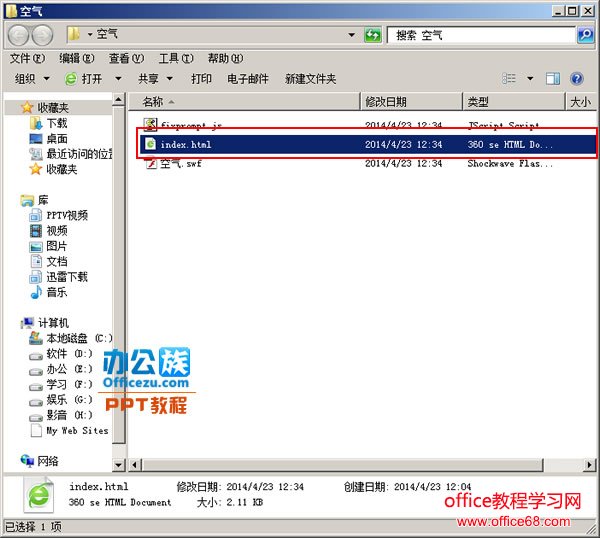Select the 网络 network node
Viewport: 600px width, 538px height.
point(40,461)
